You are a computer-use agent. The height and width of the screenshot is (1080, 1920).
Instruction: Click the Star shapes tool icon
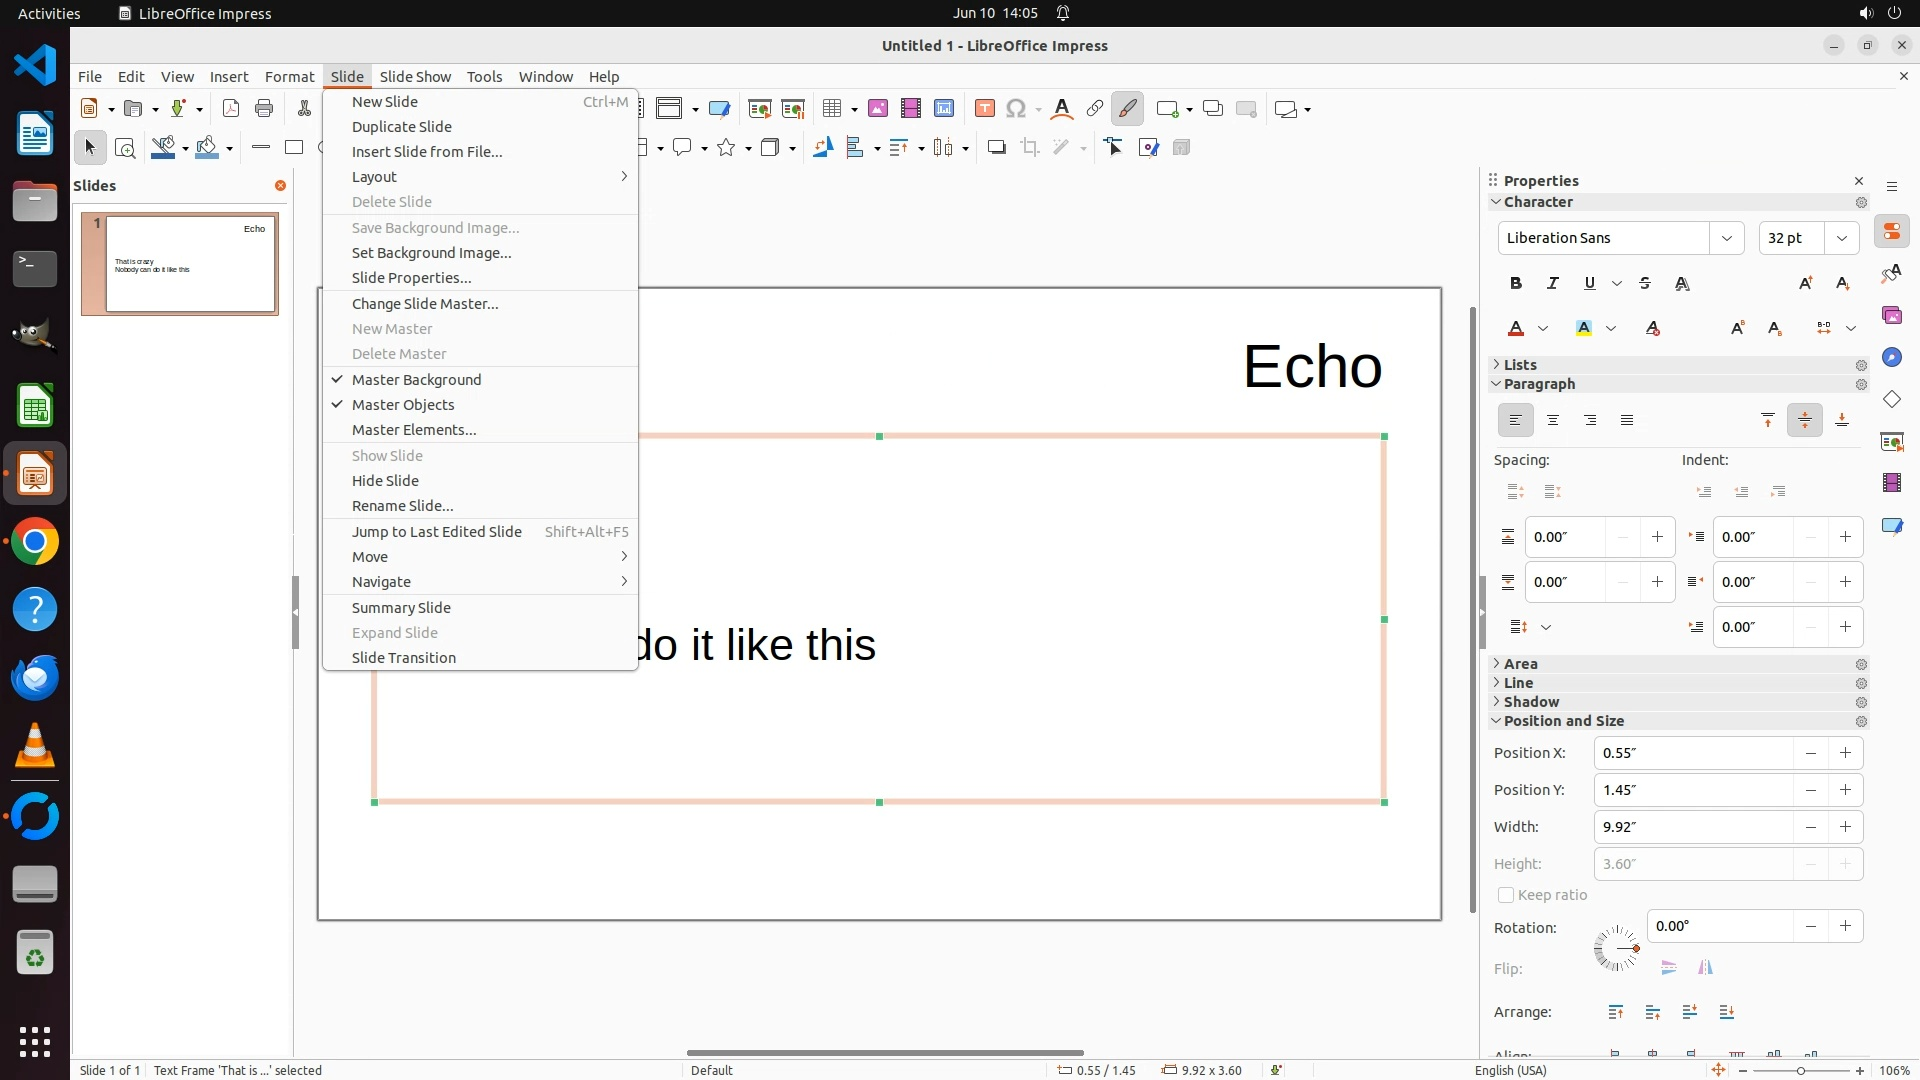tap(727, 148)
